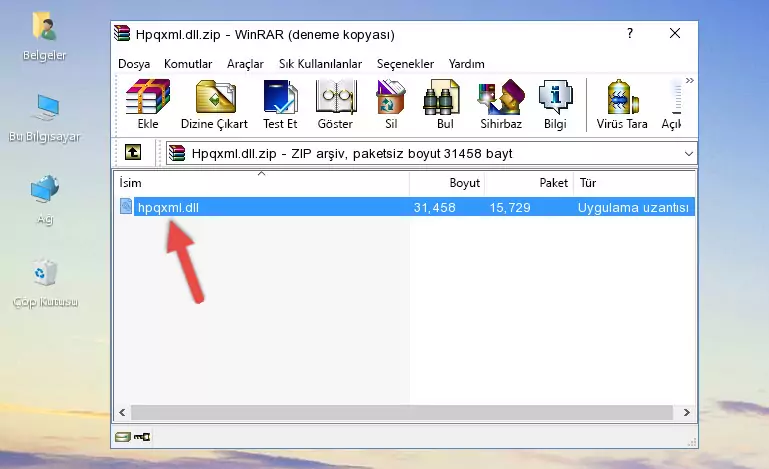Screen dimensions: 769x469
Task: Open the Araçlar menu
Action: click(x=245, y=64)
